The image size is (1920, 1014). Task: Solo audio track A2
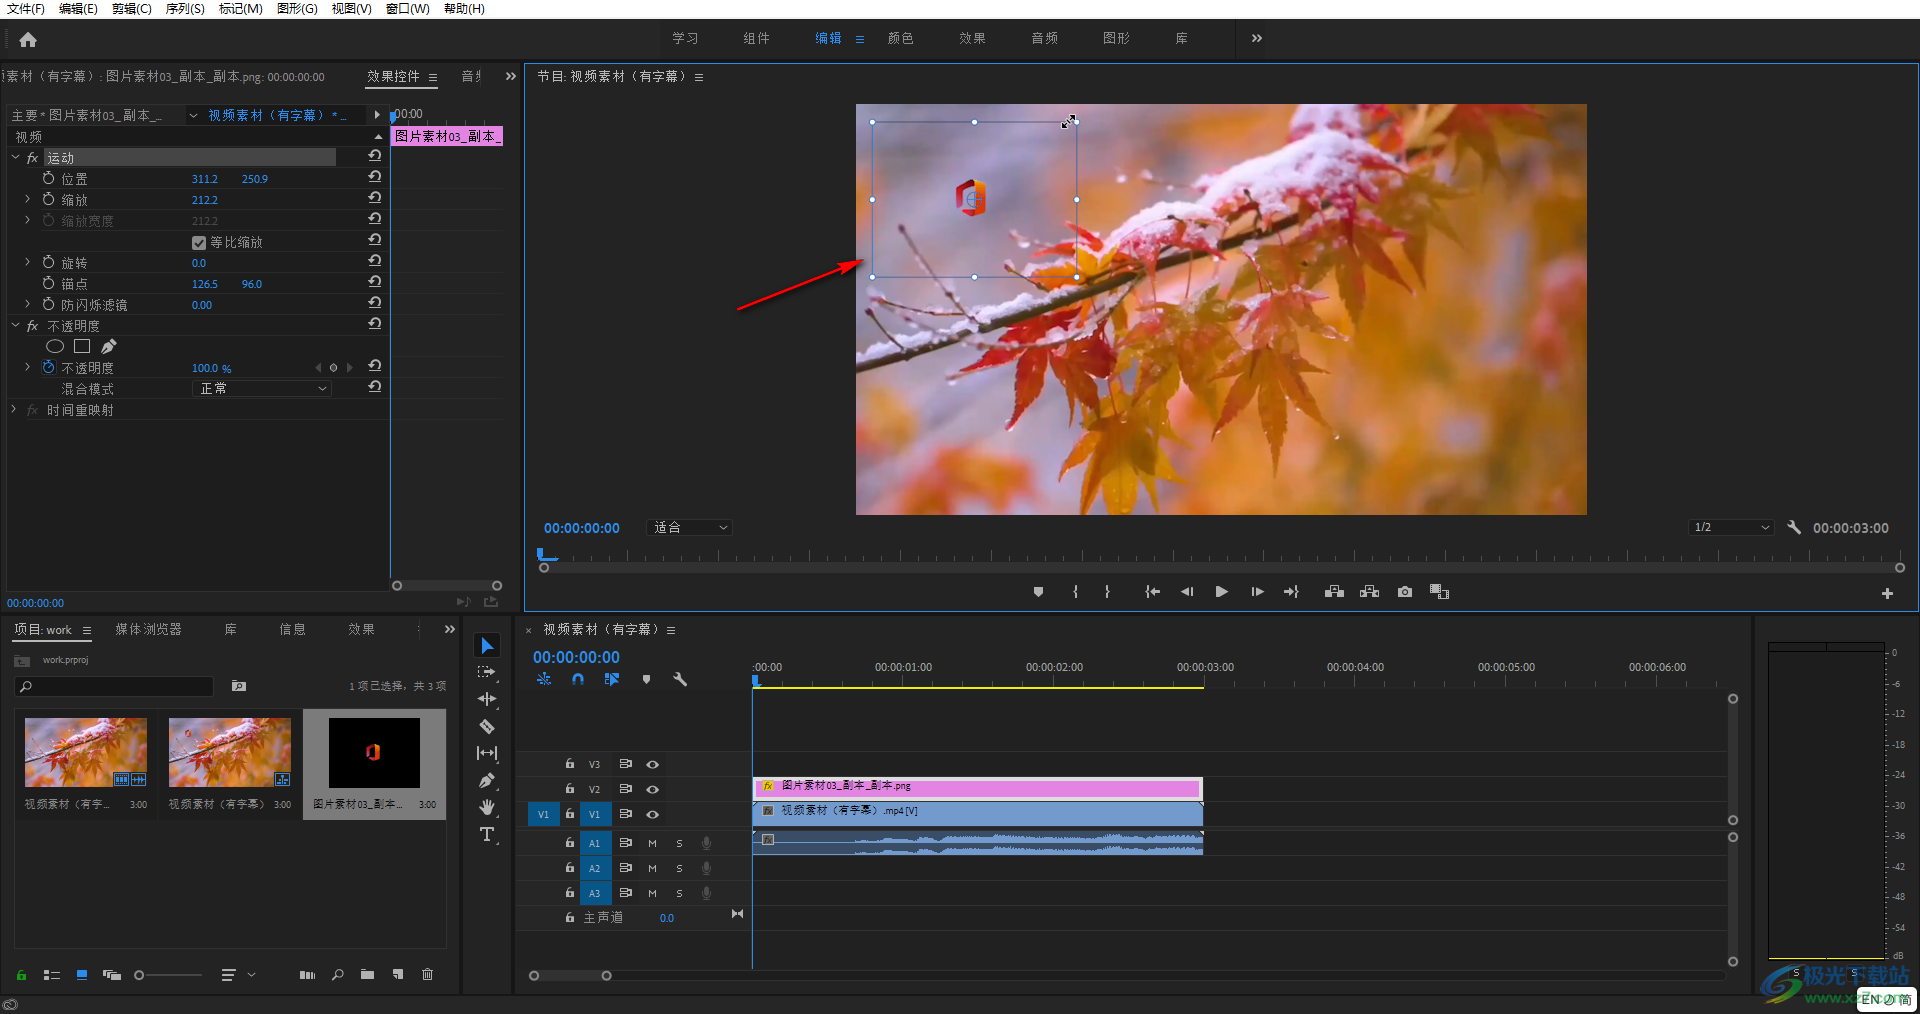tap(679, 868)
